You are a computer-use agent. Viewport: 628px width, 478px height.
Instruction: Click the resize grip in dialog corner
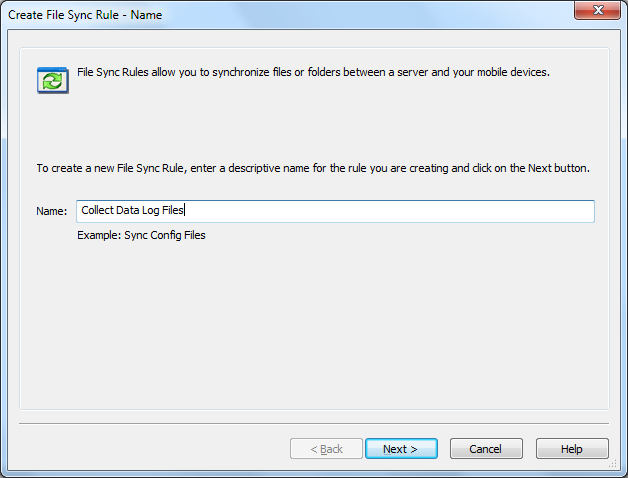pyautogui.click(x=612, y=464)
